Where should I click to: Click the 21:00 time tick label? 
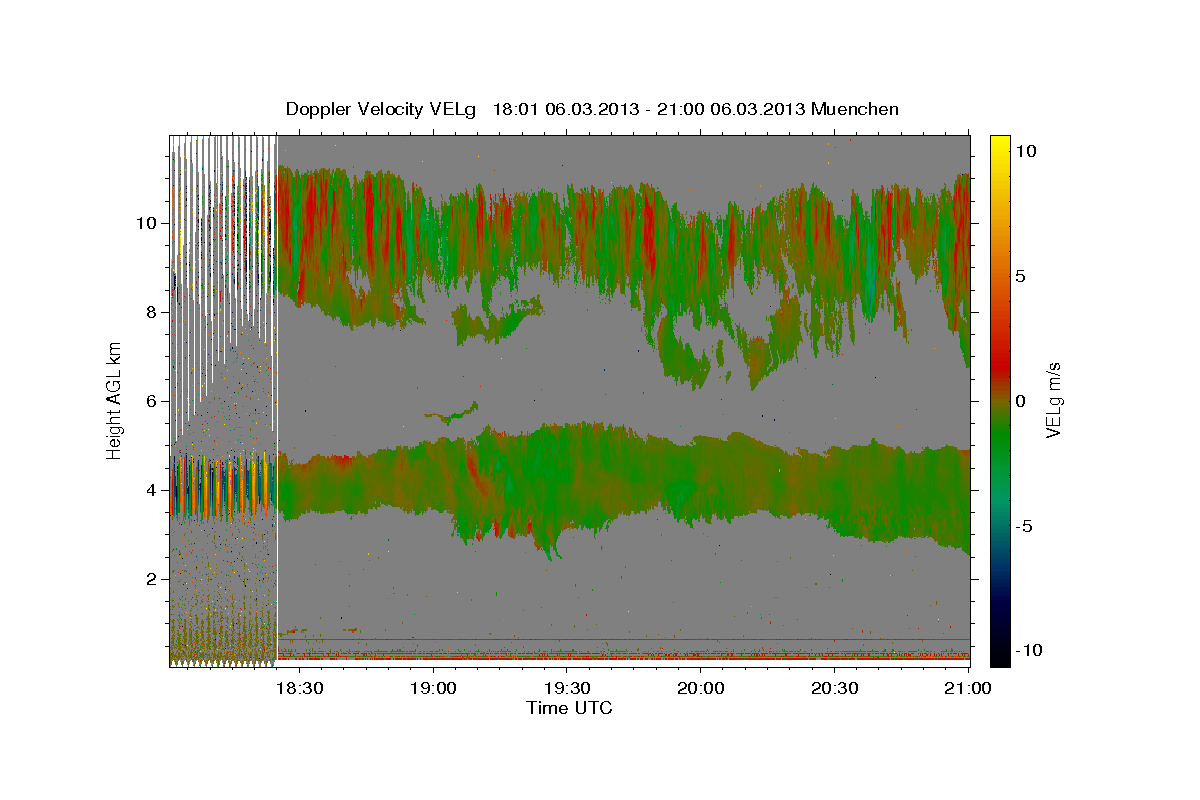(968, 689)
